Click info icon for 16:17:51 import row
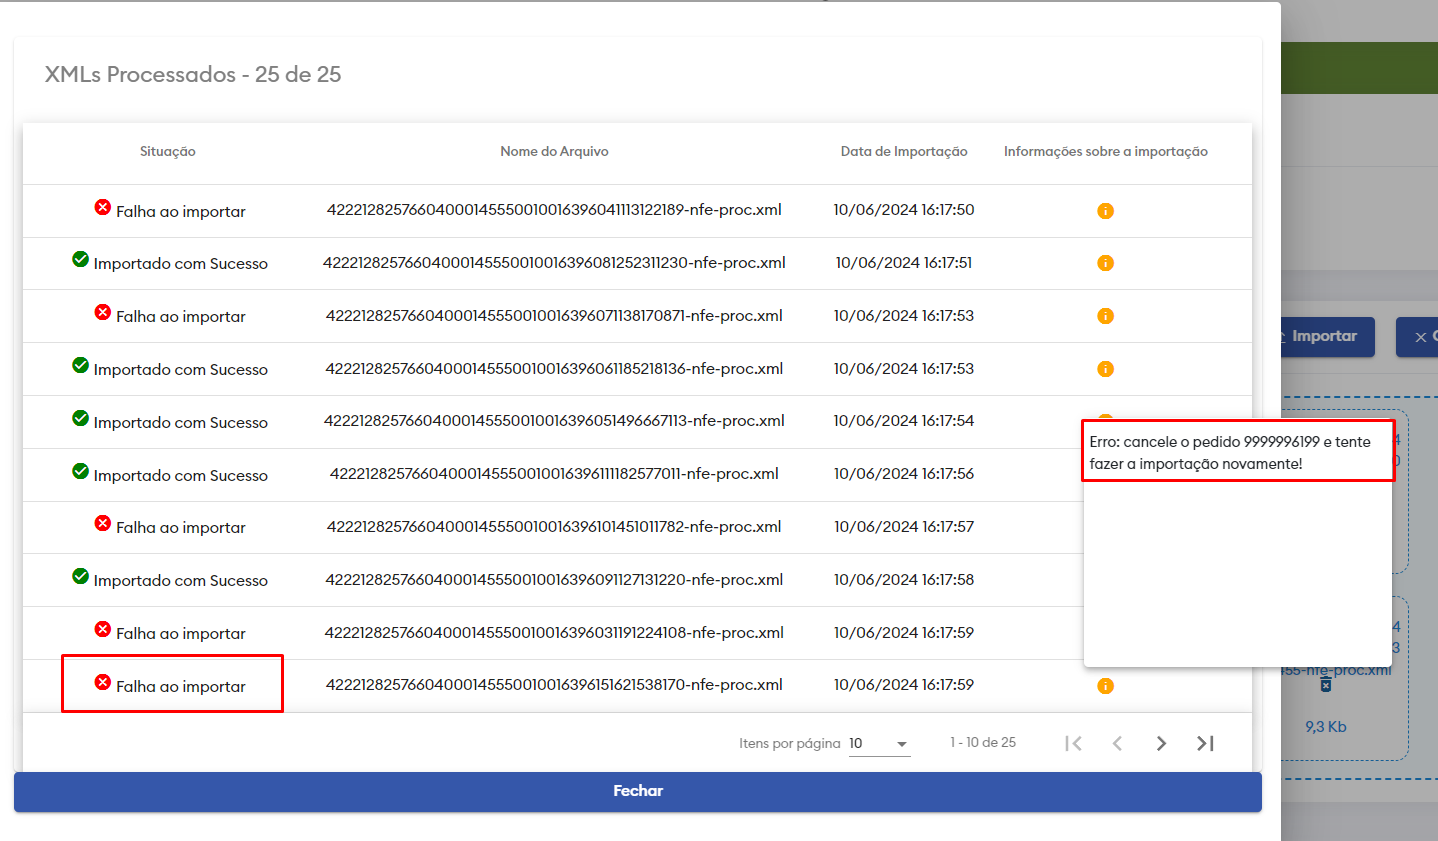 pos(1105,263)
